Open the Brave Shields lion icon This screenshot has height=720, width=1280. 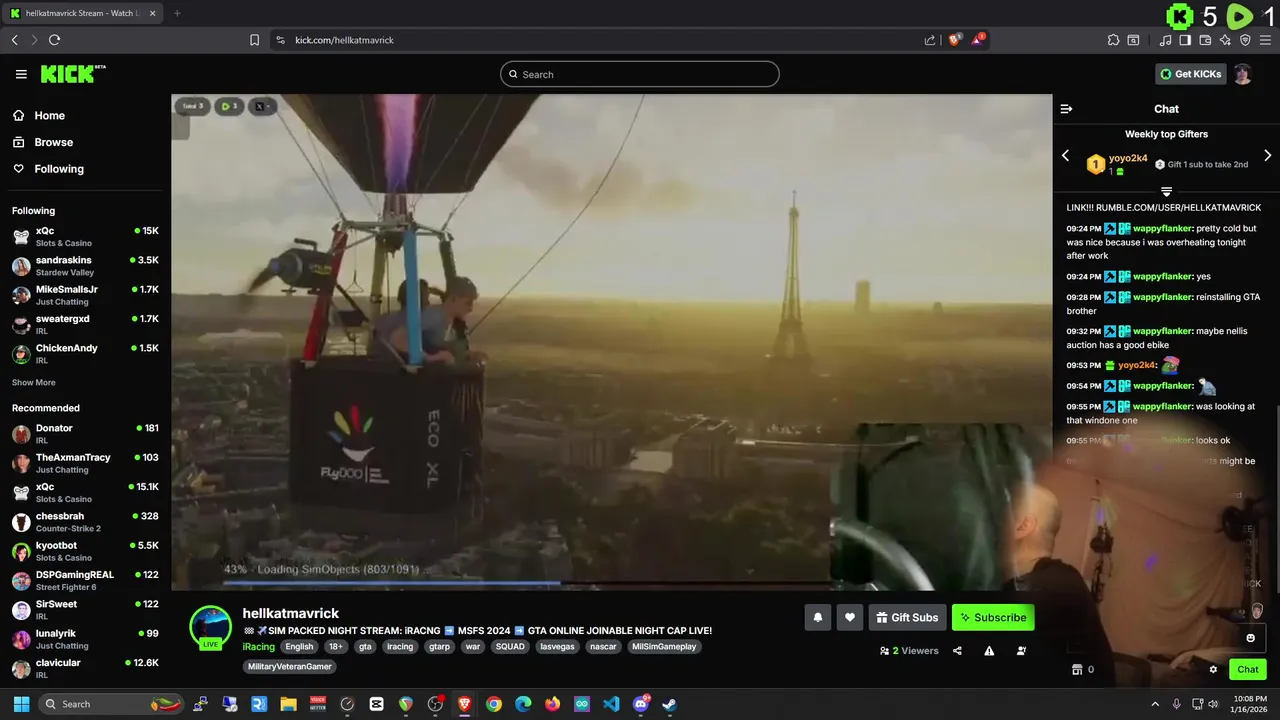pyautogui.click(x=955, y=40)
